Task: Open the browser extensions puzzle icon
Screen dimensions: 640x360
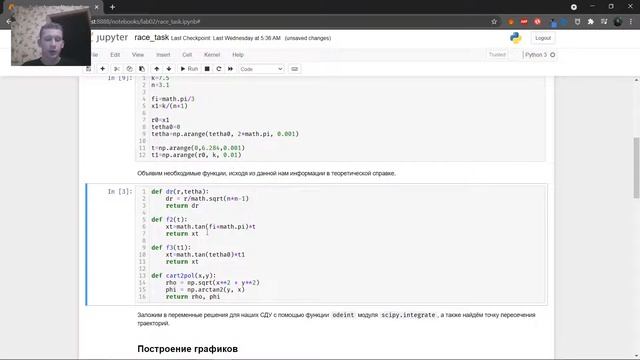Action: click(591, 22)
